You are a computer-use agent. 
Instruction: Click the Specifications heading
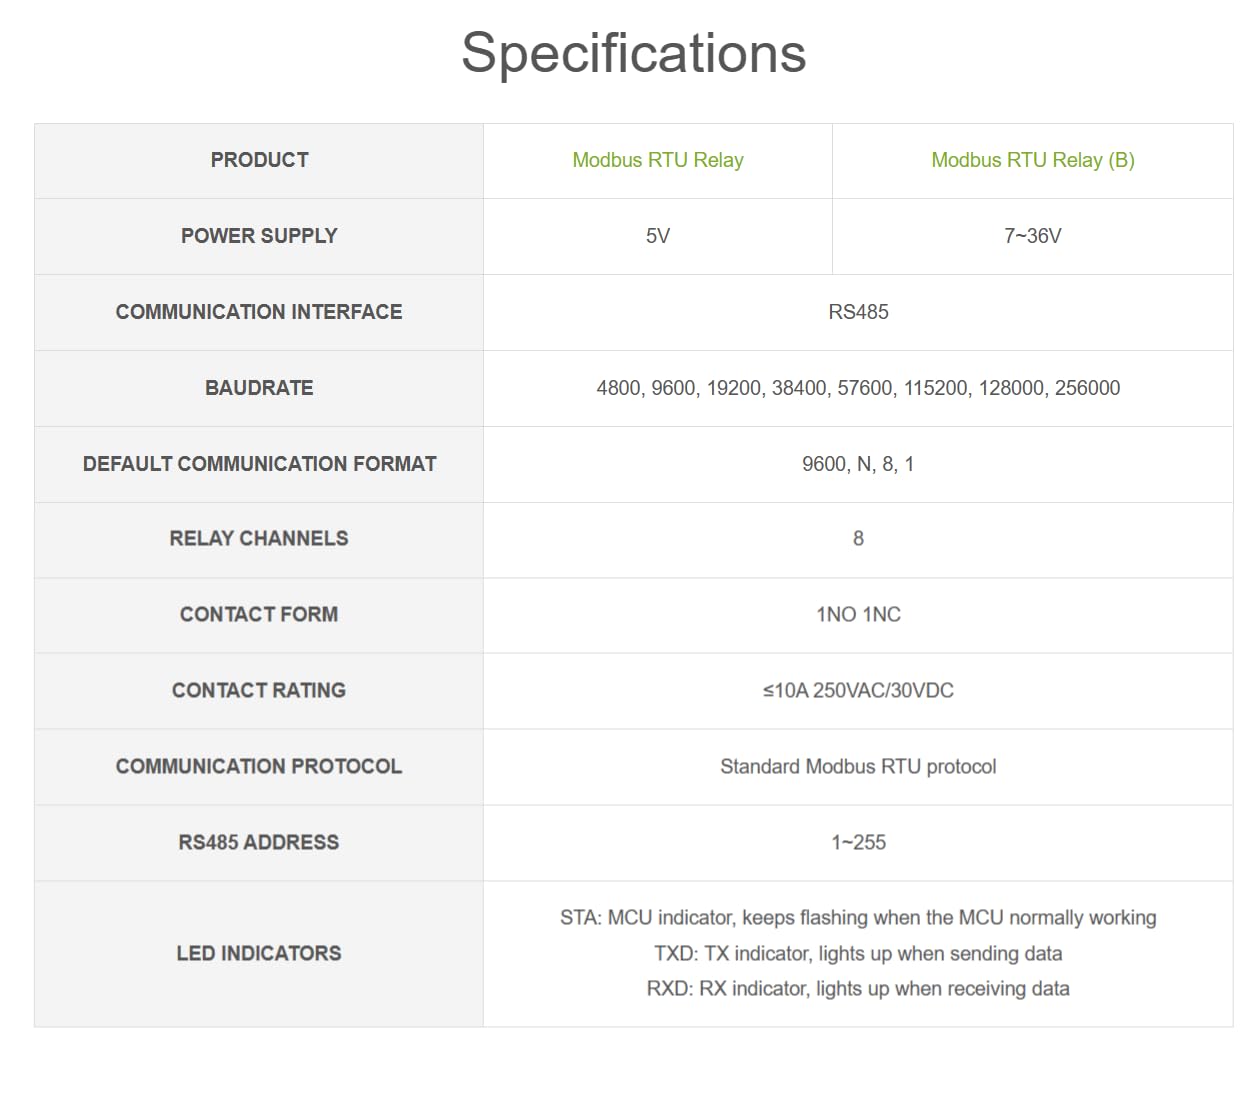[x=633, y=52]
